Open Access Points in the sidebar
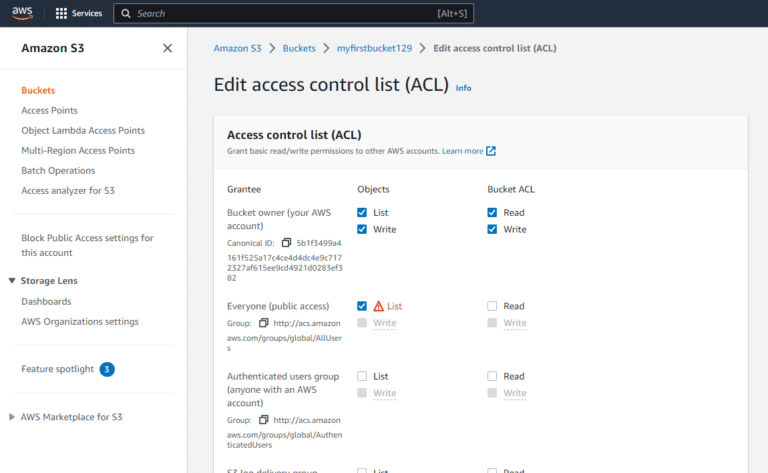This screenshot has height=473, width=768. [x=49, y=110]
